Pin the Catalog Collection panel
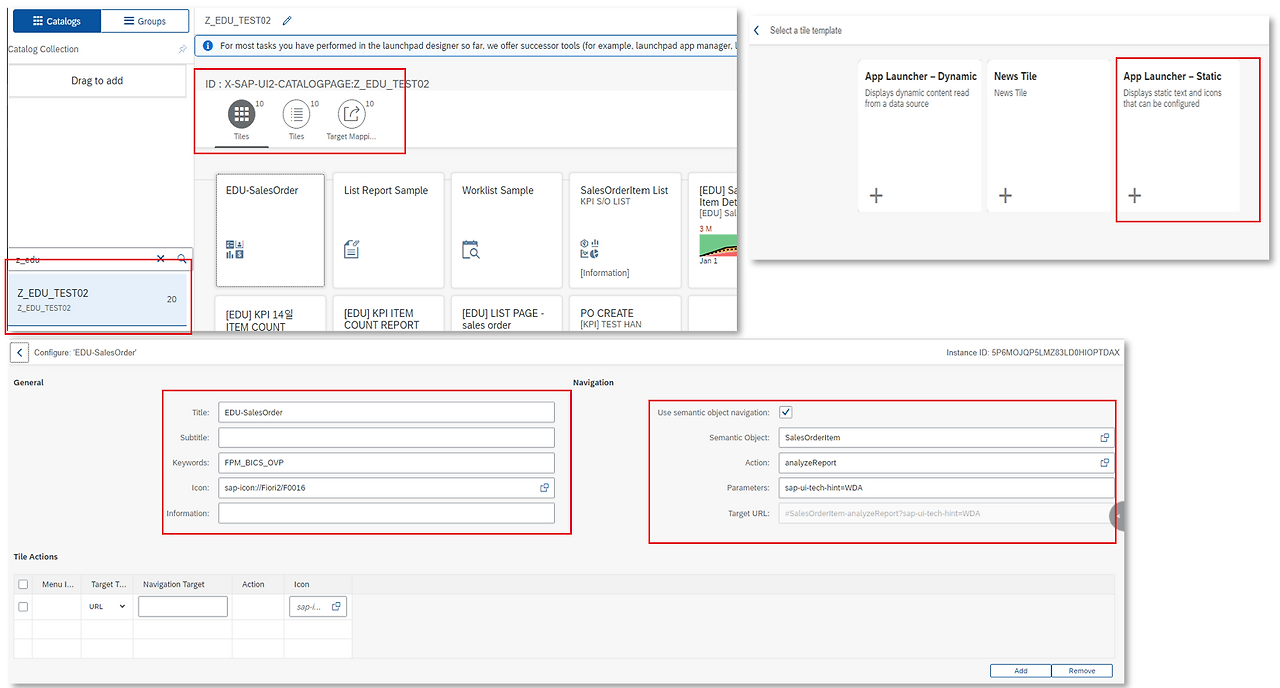The width and height of the screenshot is (1280, 688). click(182, 49)
